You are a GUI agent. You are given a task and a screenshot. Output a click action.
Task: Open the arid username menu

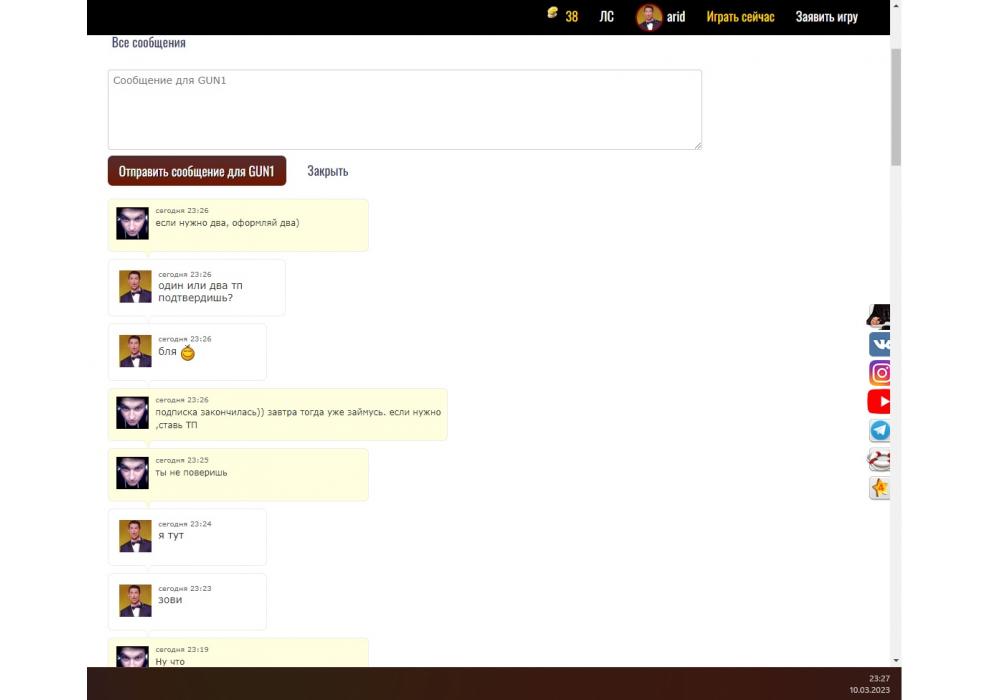(x=676, y=17)
